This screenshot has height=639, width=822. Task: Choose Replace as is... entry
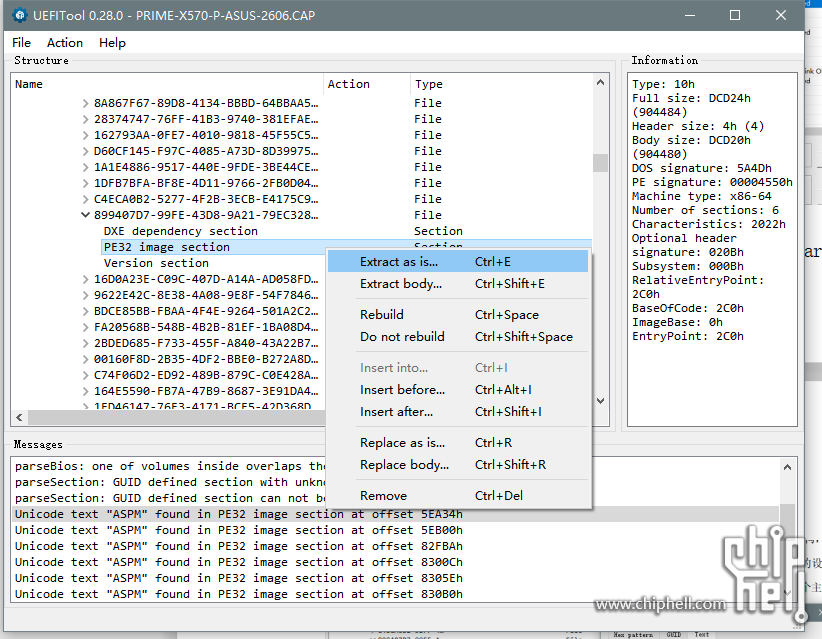coord(458,442)
